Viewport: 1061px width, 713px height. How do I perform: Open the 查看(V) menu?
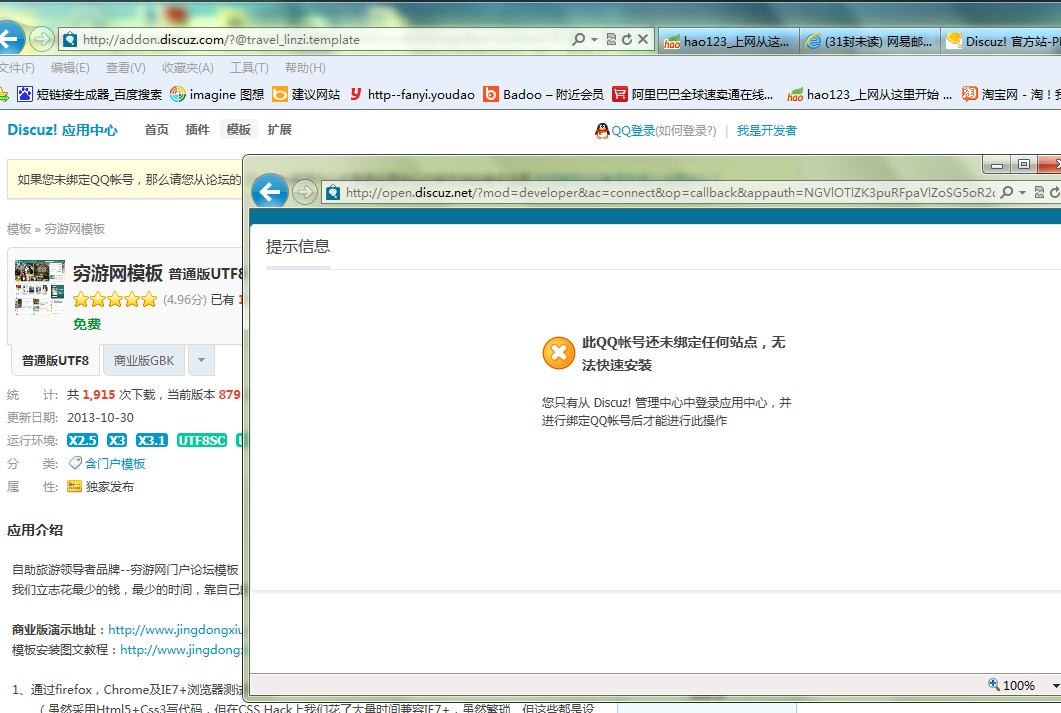point(125,68)
